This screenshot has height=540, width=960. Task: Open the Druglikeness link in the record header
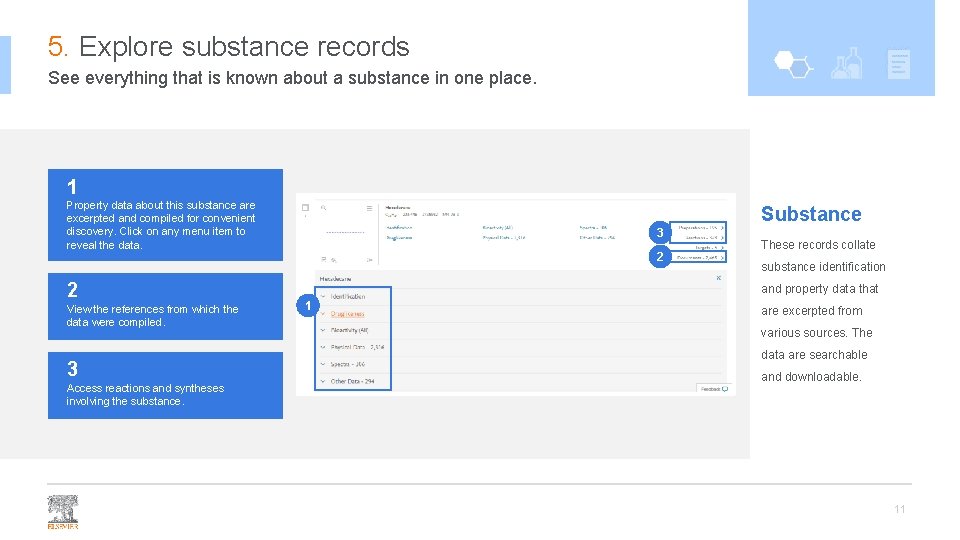pyautogui.click(x=399, y=238)
